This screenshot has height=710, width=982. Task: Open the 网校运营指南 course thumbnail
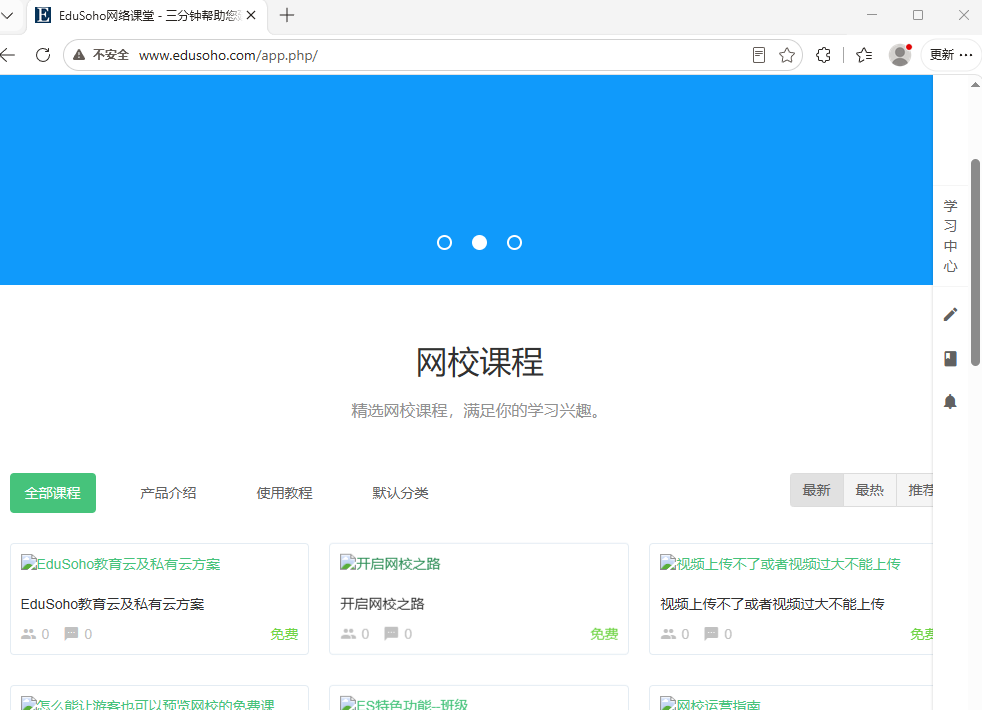tap(710, 703)
